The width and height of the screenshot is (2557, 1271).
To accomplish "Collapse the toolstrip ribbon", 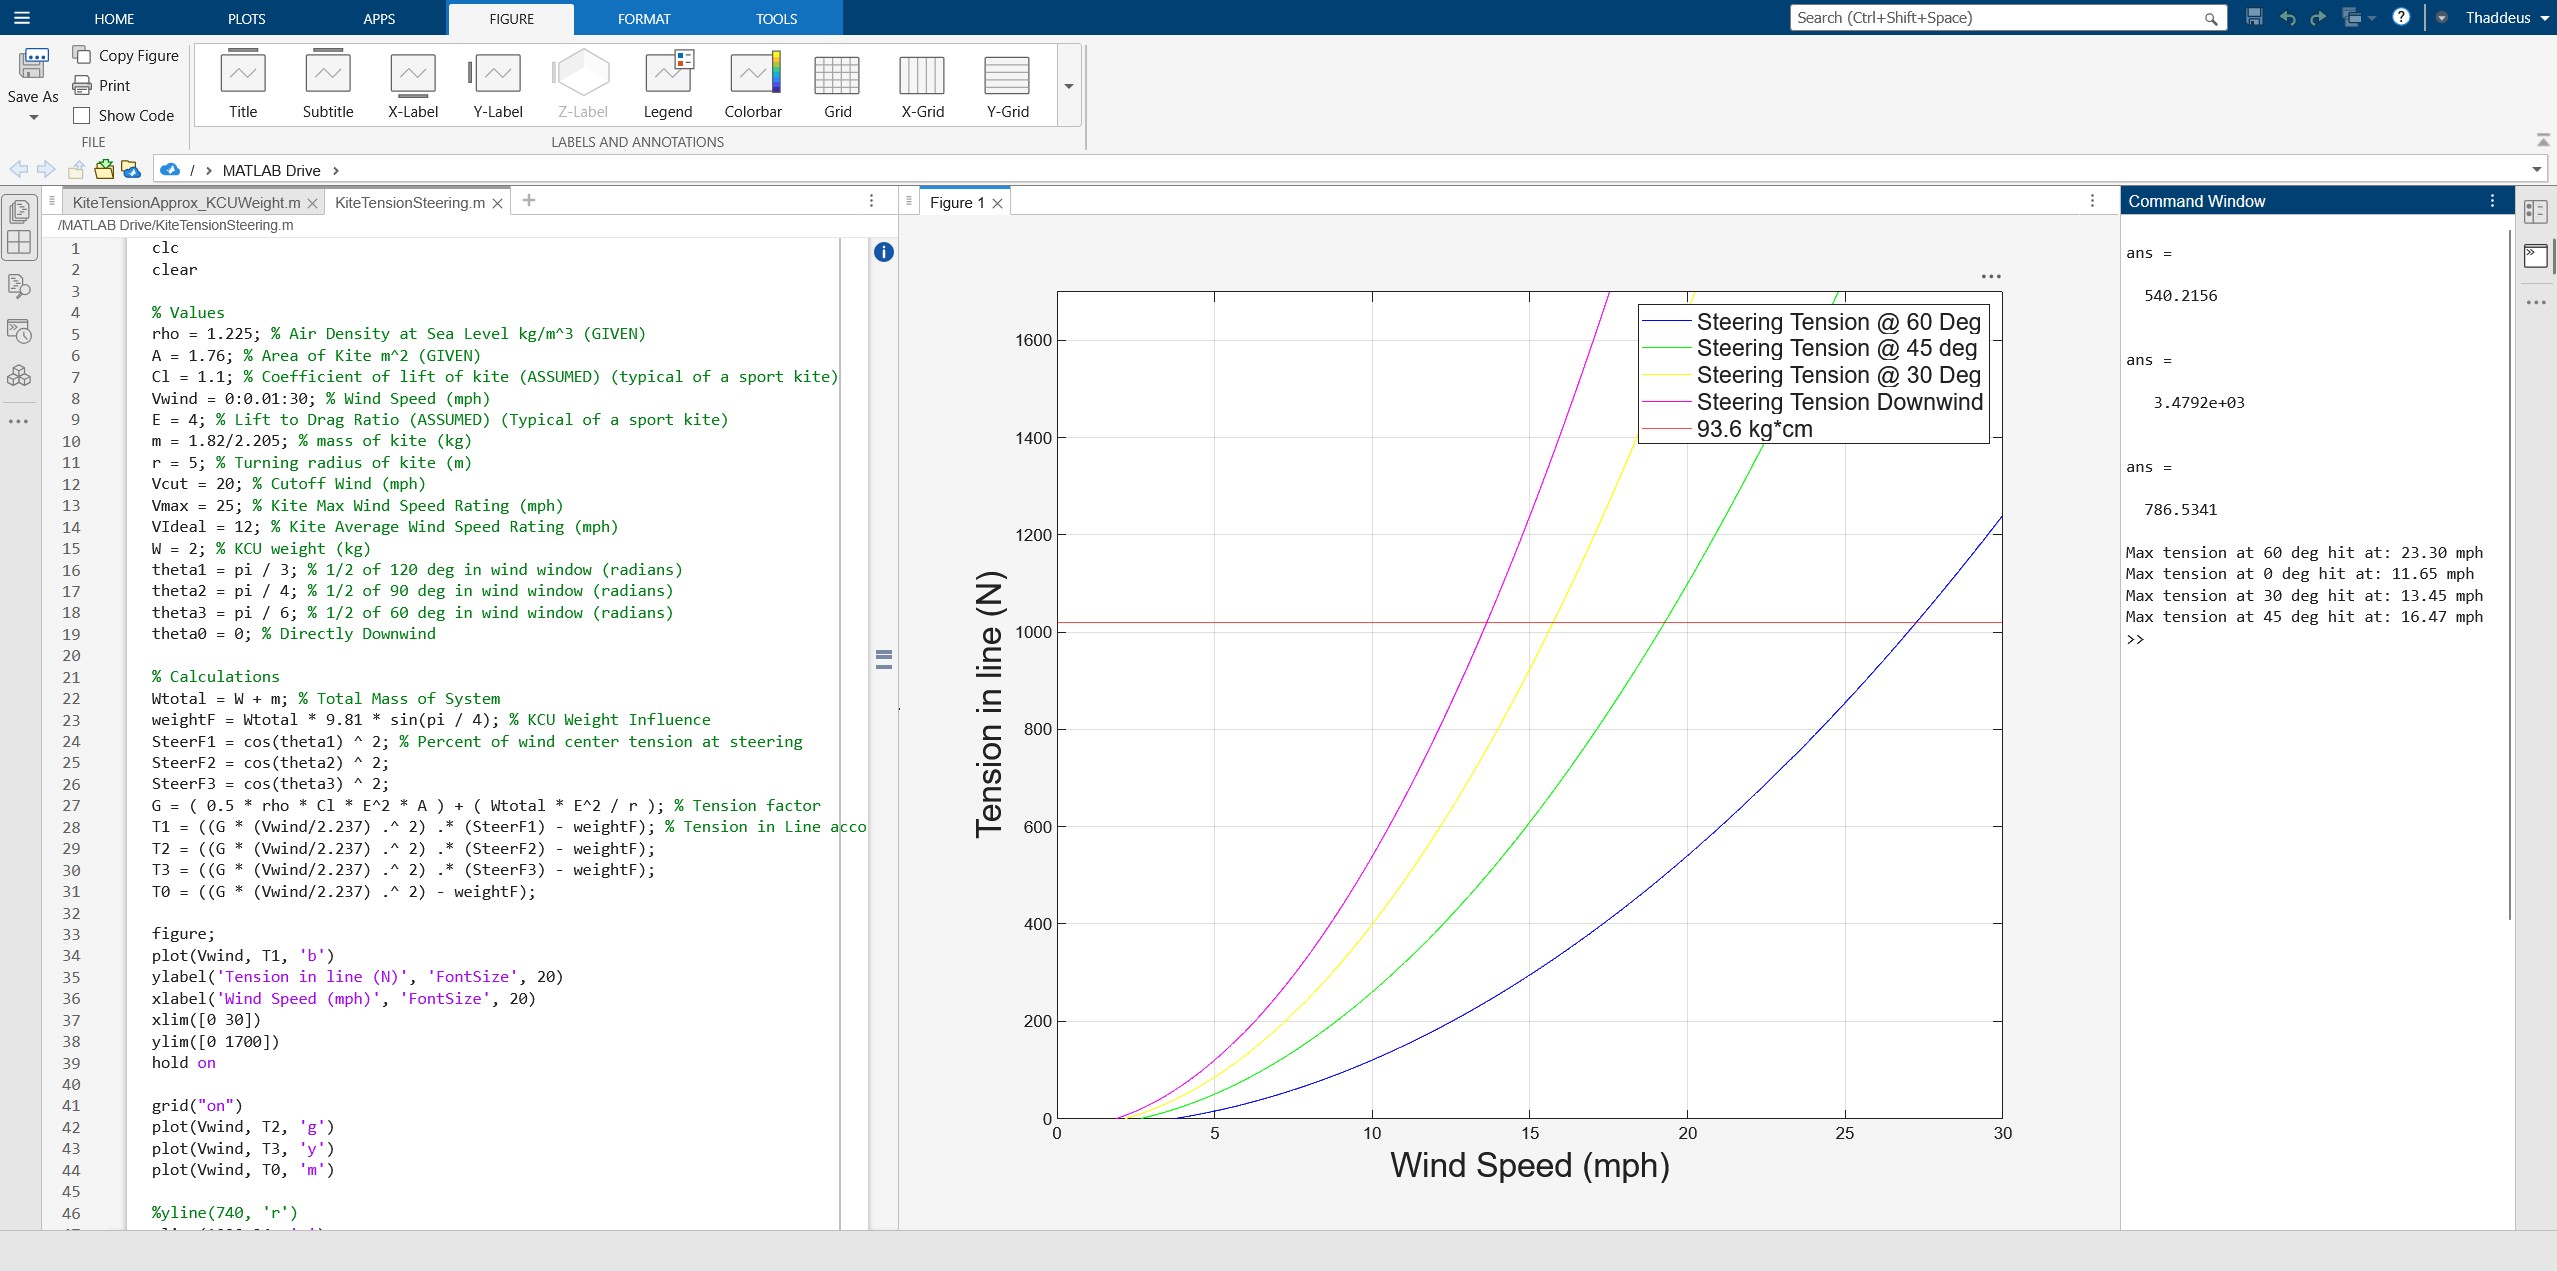I will [x=2542, y=139].
